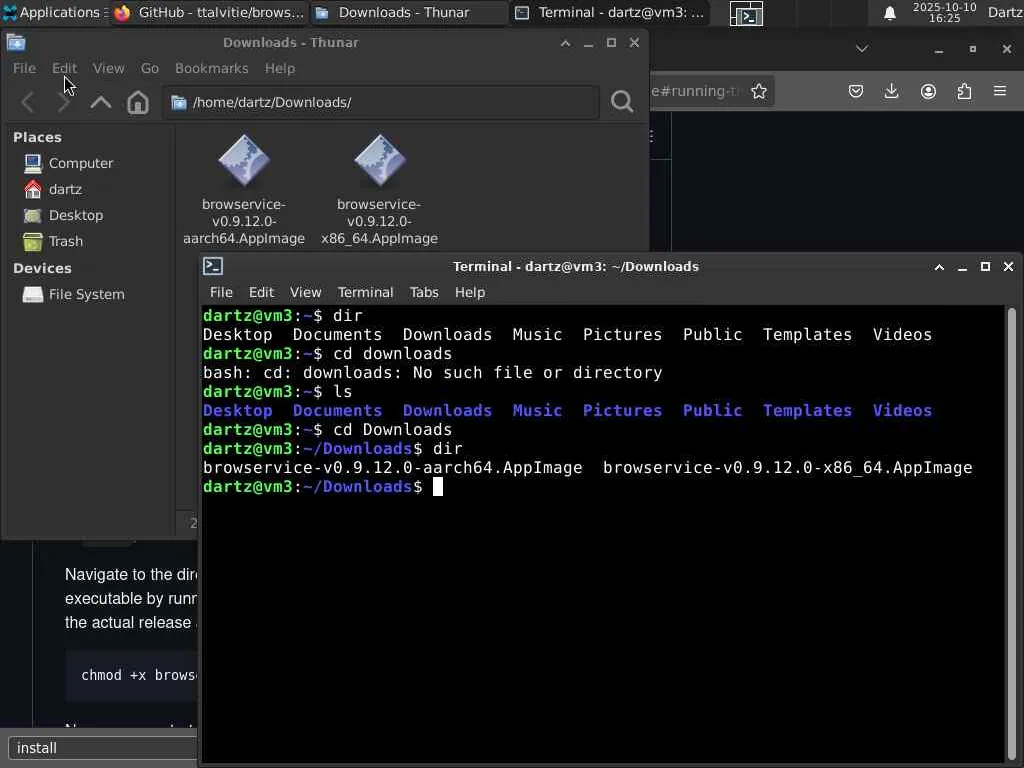This screenshot has height=768, width=1024.
Task: Open Thunar View menu
Action: coord(108,69)
